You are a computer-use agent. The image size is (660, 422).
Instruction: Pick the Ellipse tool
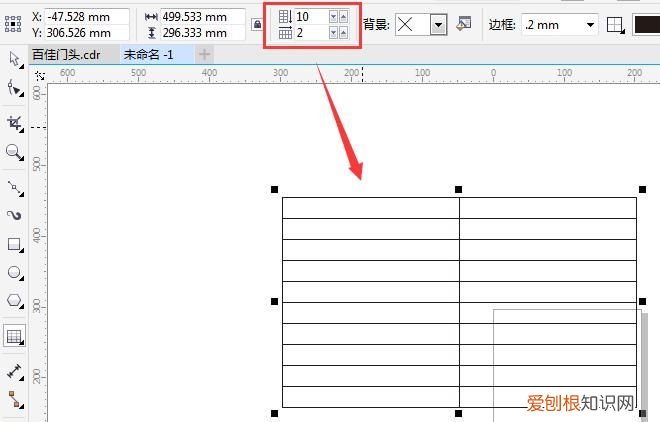click(x=14, y=272)
